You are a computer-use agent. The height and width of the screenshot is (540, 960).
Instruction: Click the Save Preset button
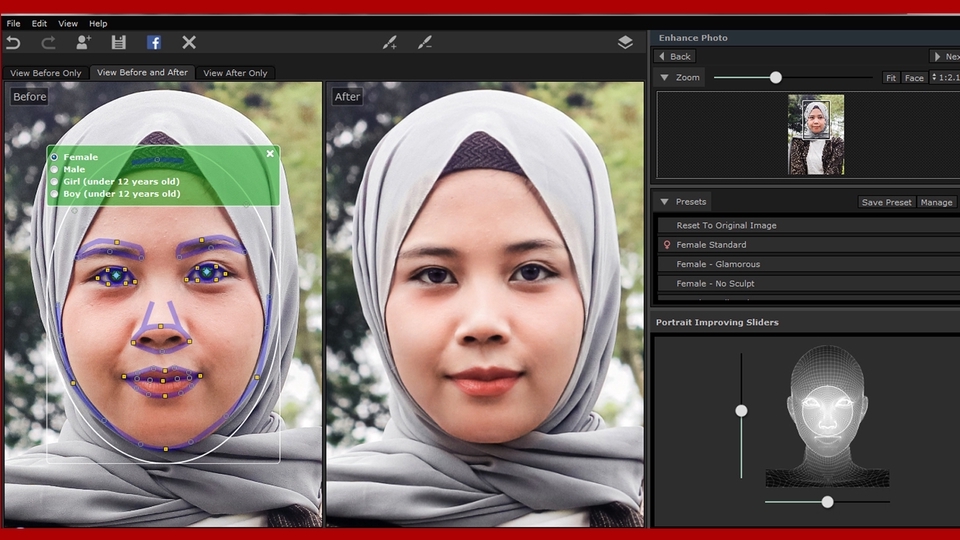pyautogui.click(x=886, y=202)
